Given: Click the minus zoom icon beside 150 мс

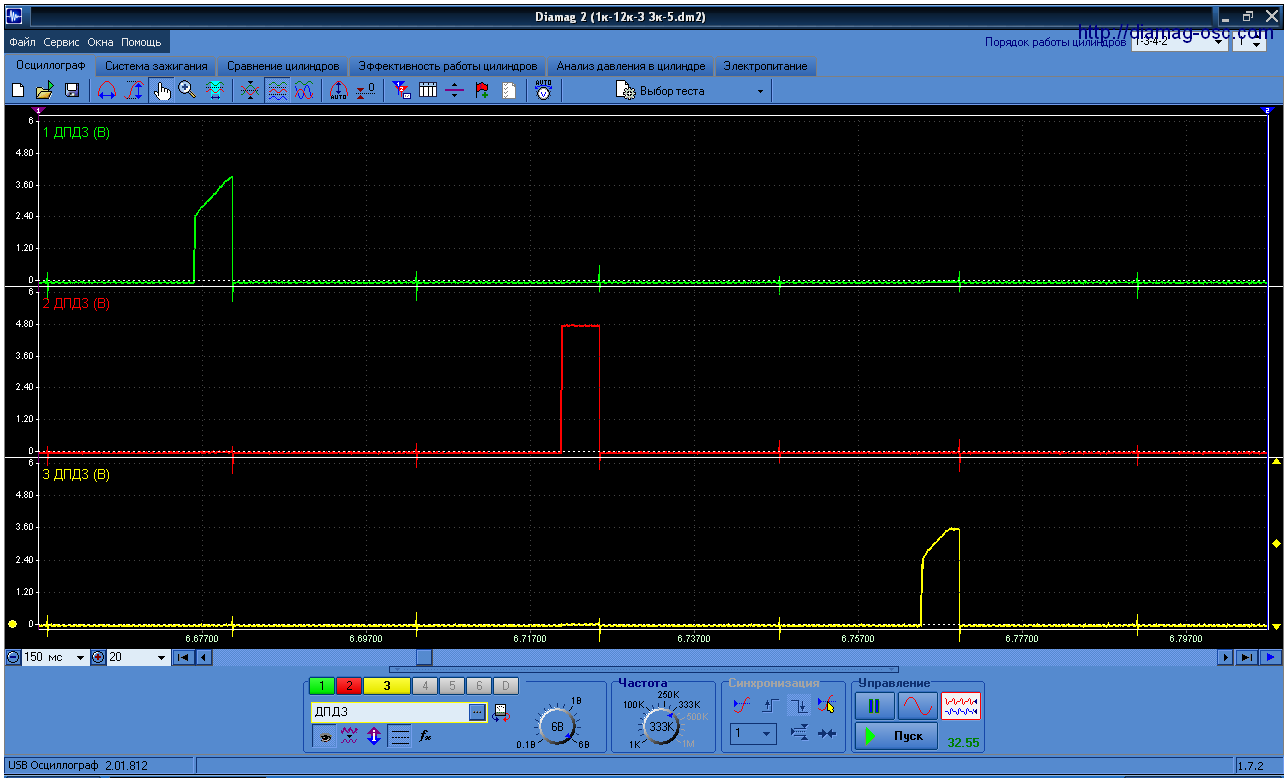Looking at the screenshot, I should pos(12,657).
